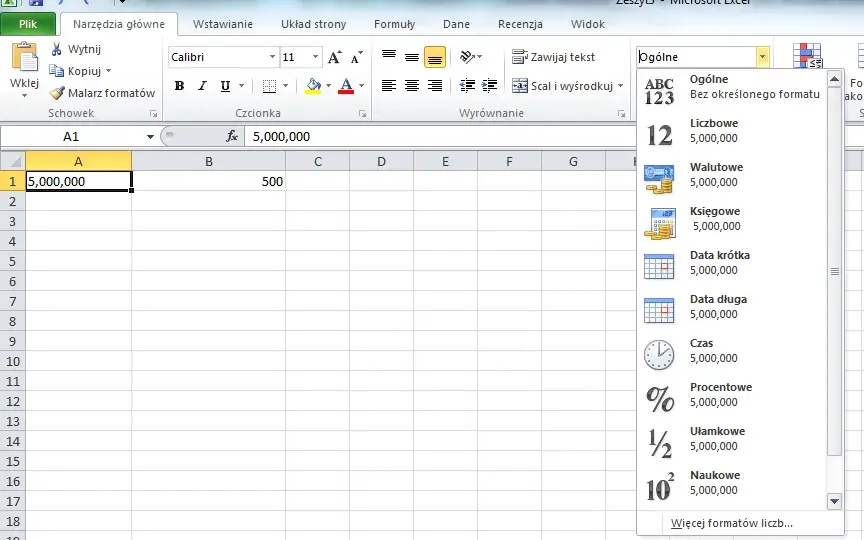Increase the cell indent
Viewport: 864px width, 540px height.
[x=489, y=85]
